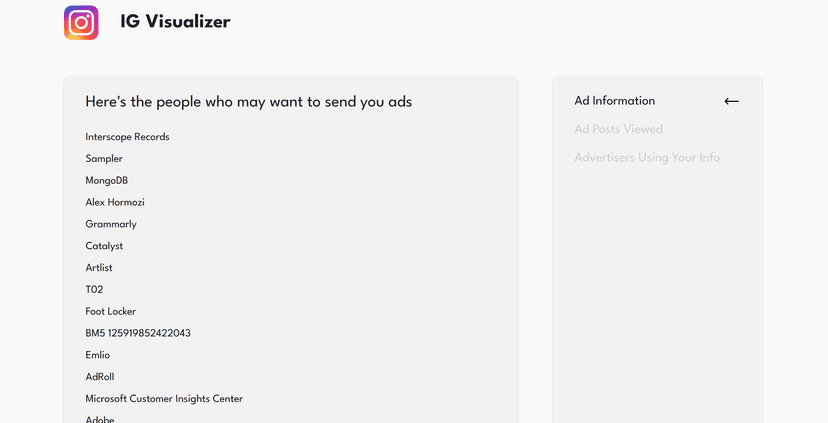Open the Ad Posts Viewed section

tap(618, 129)
